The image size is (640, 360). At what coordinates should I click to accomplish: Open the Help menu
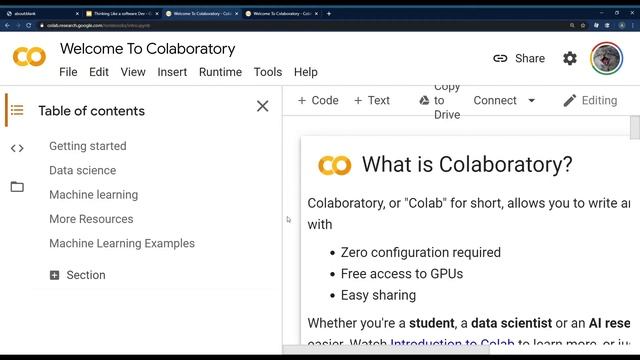coord(306,72)
